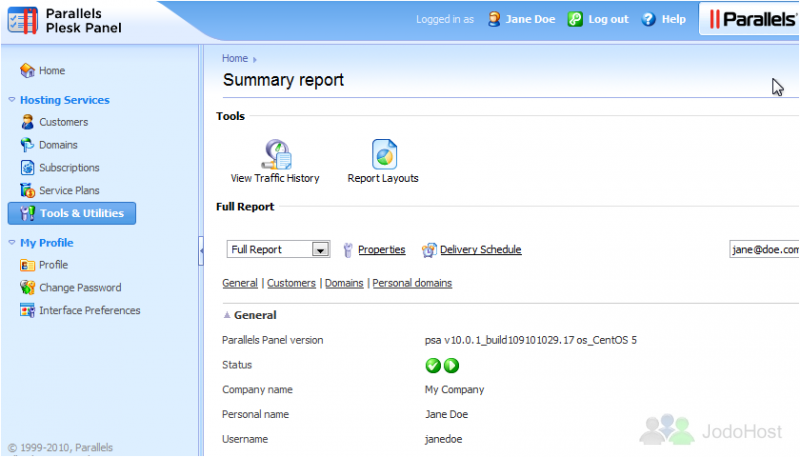The image size is (800, 457).
Task: Click the 'janedoe' username value
Action: (x=444, y=439)
